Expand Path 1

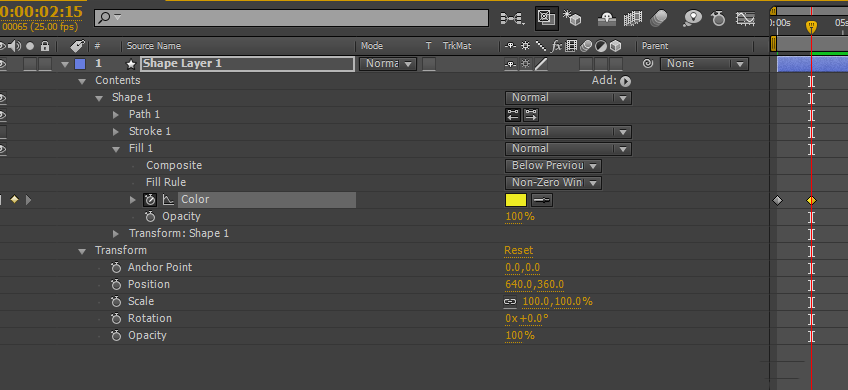pos(116,115)
